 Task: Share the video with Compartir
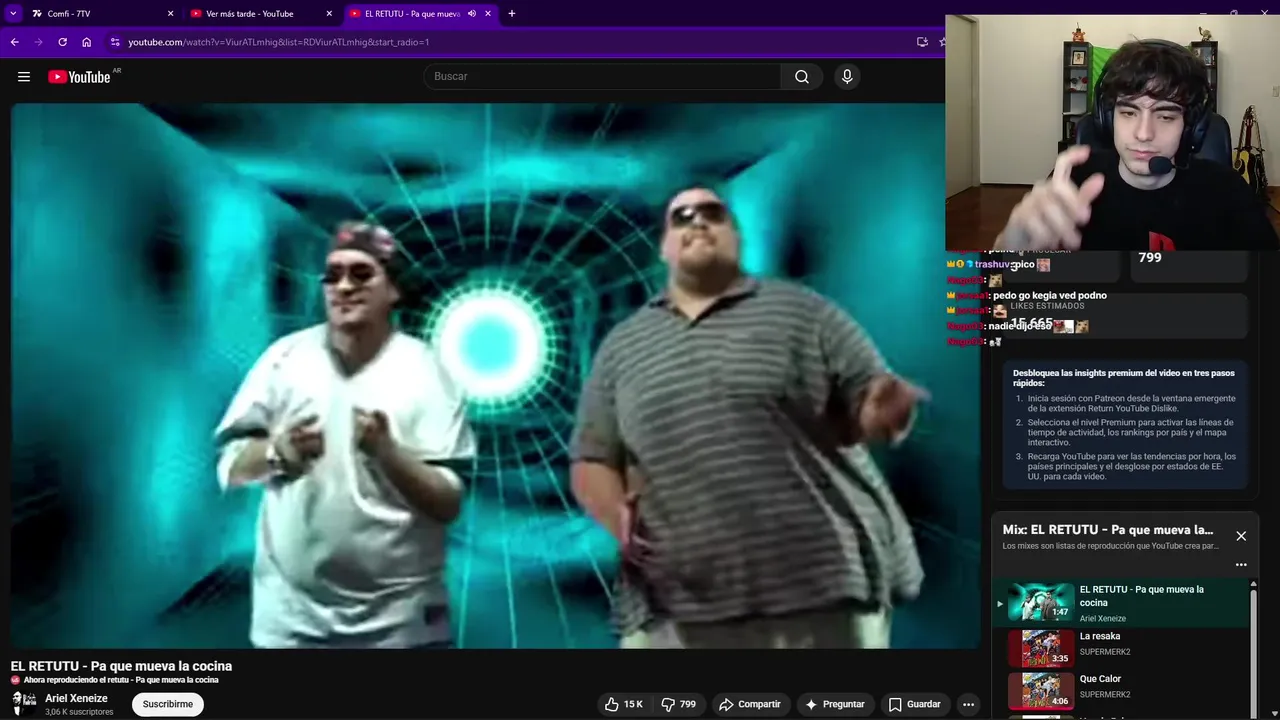click(x=750, y=704)
